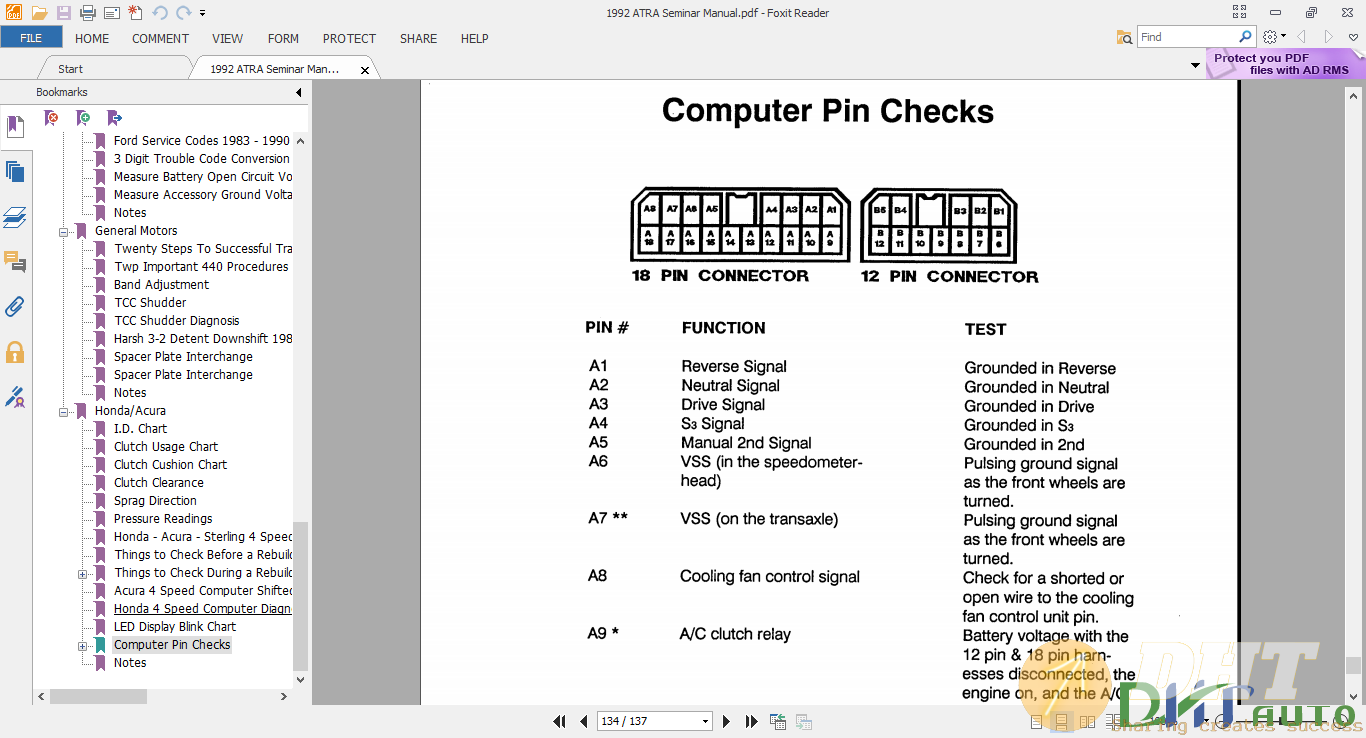This screenshot has height=738, width=1366.
Task: Click the Previous View icon in status bar
Action: [x=778, y=721]
